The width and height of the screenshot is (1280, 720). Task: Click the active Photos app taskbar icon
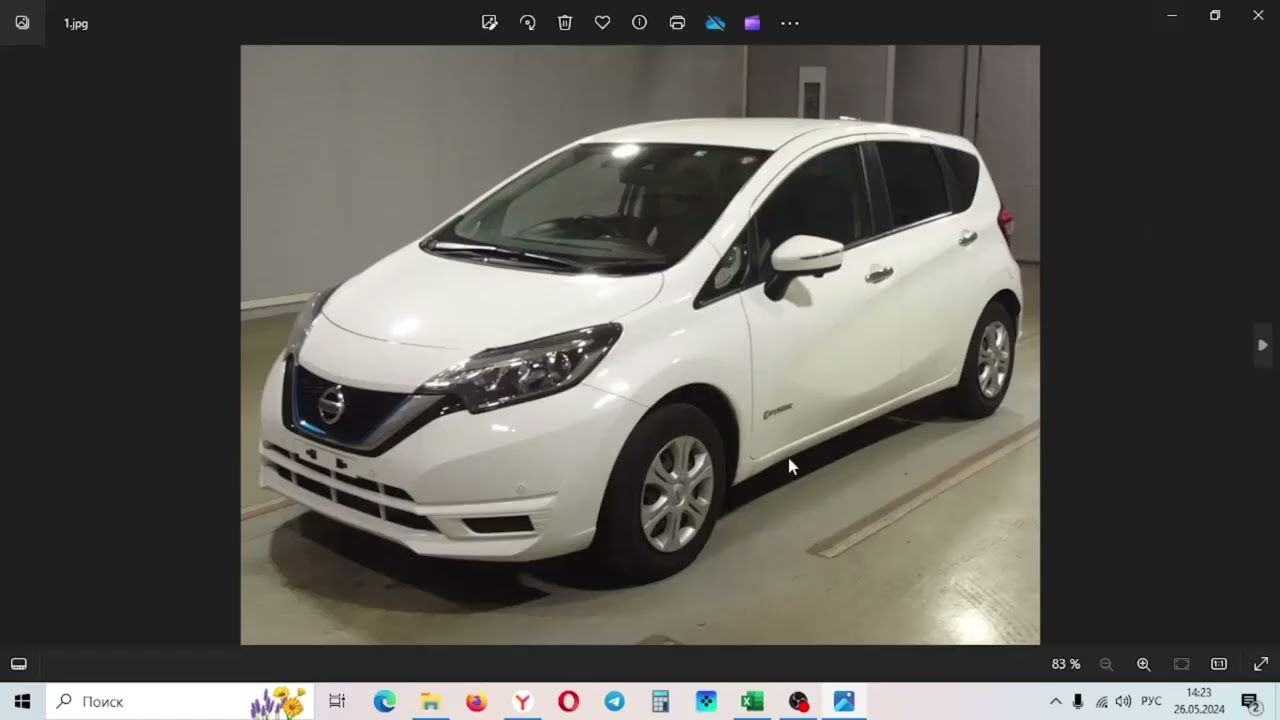coord(844,701)
